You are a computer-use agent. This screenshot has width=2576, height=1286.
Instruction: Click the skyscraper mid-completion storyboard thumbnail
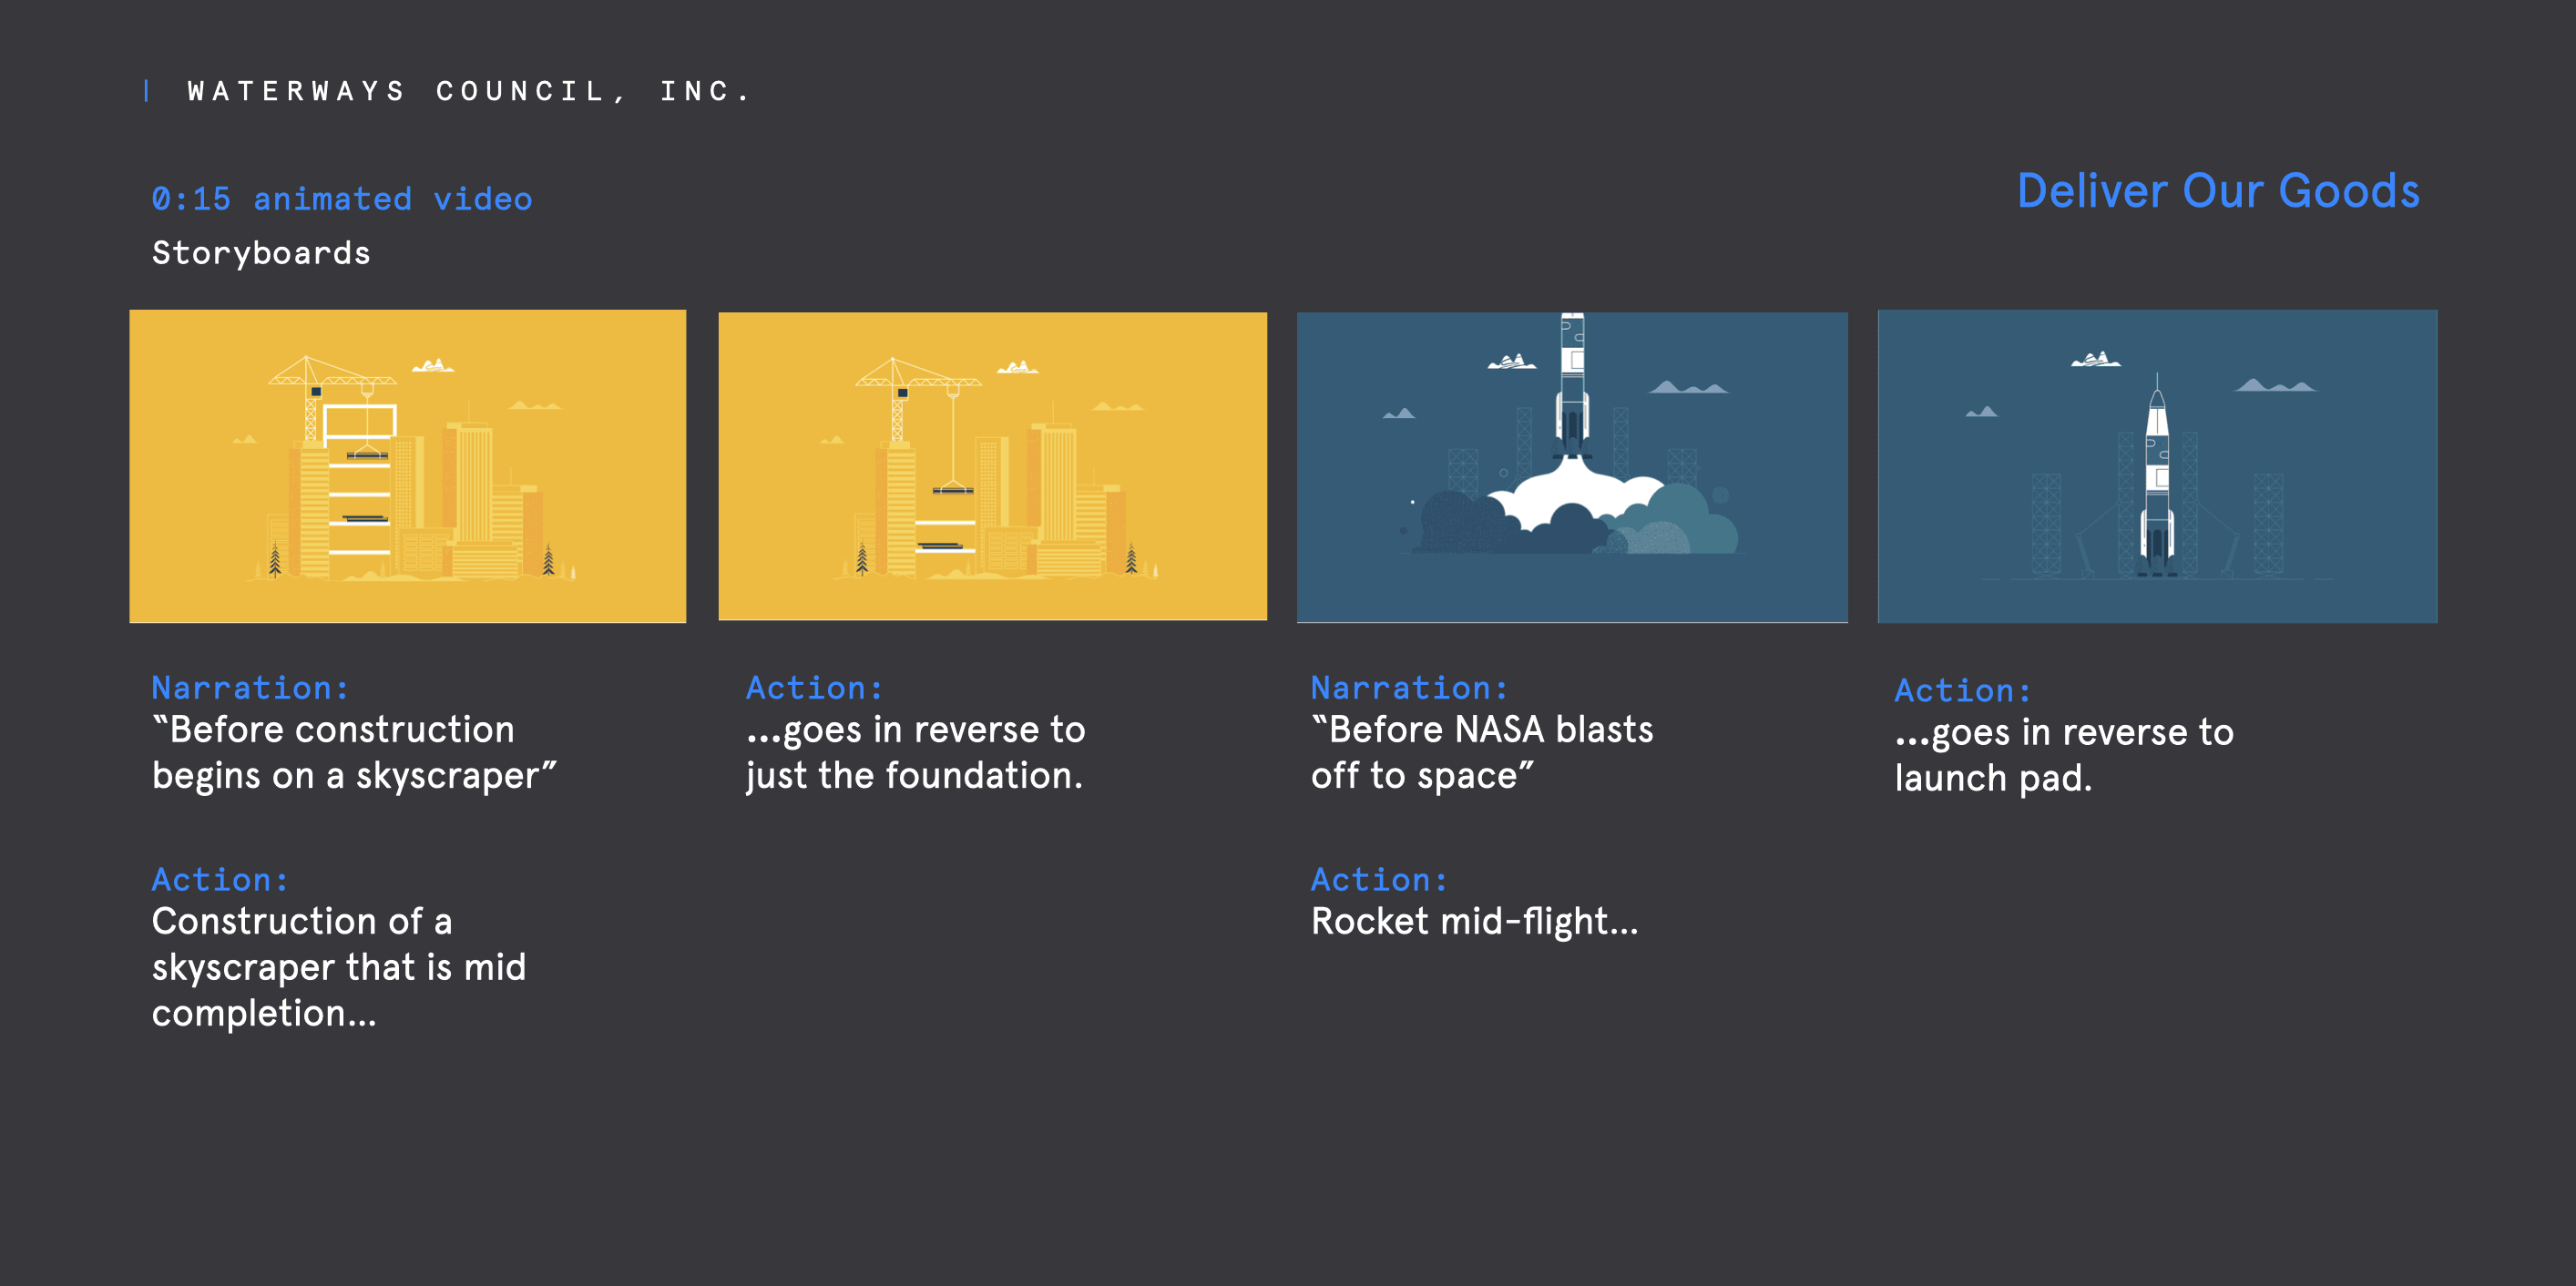coord(407,466)
